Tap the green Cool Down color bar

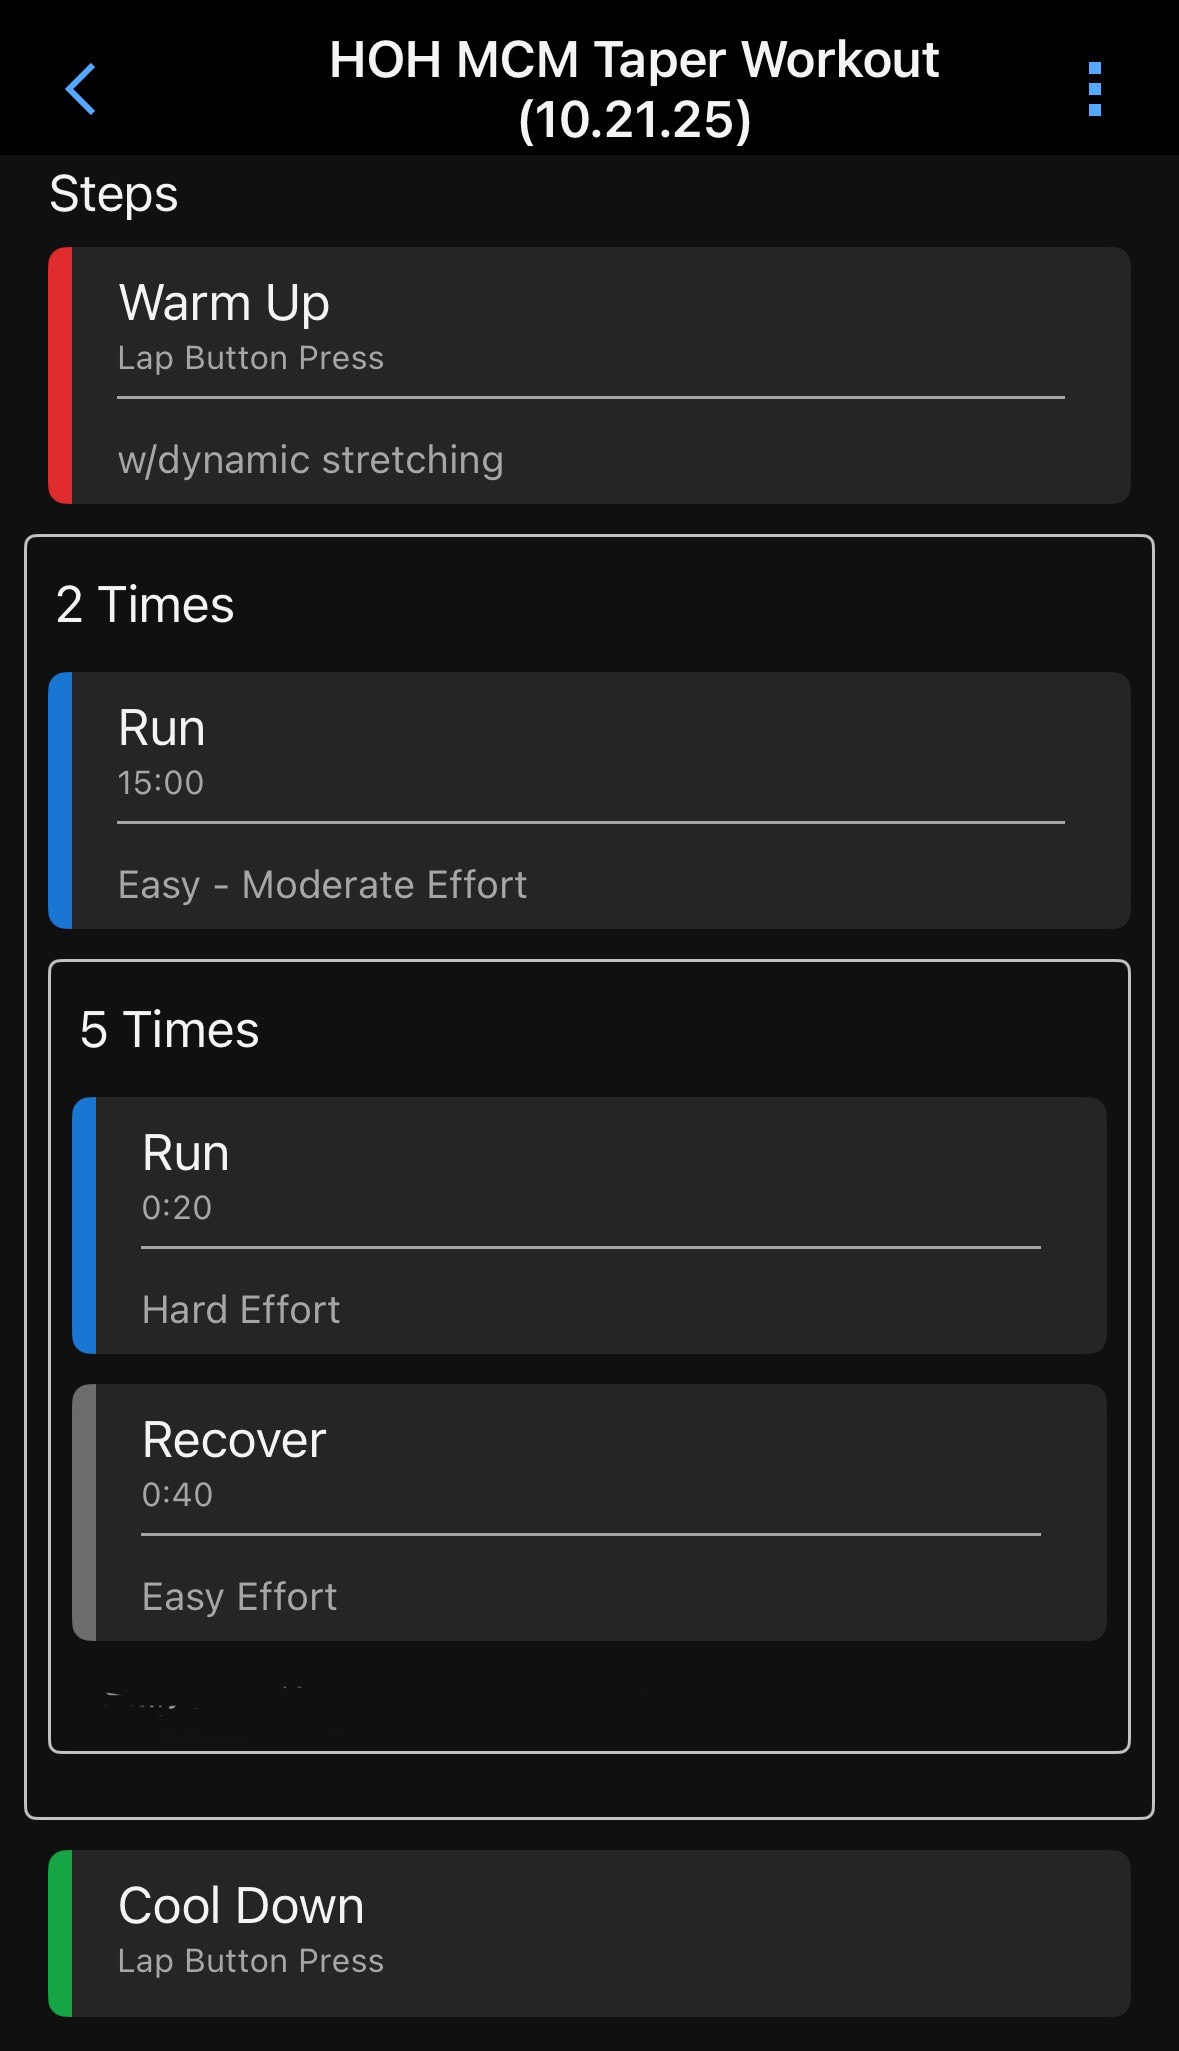[x=60, y=1933]
